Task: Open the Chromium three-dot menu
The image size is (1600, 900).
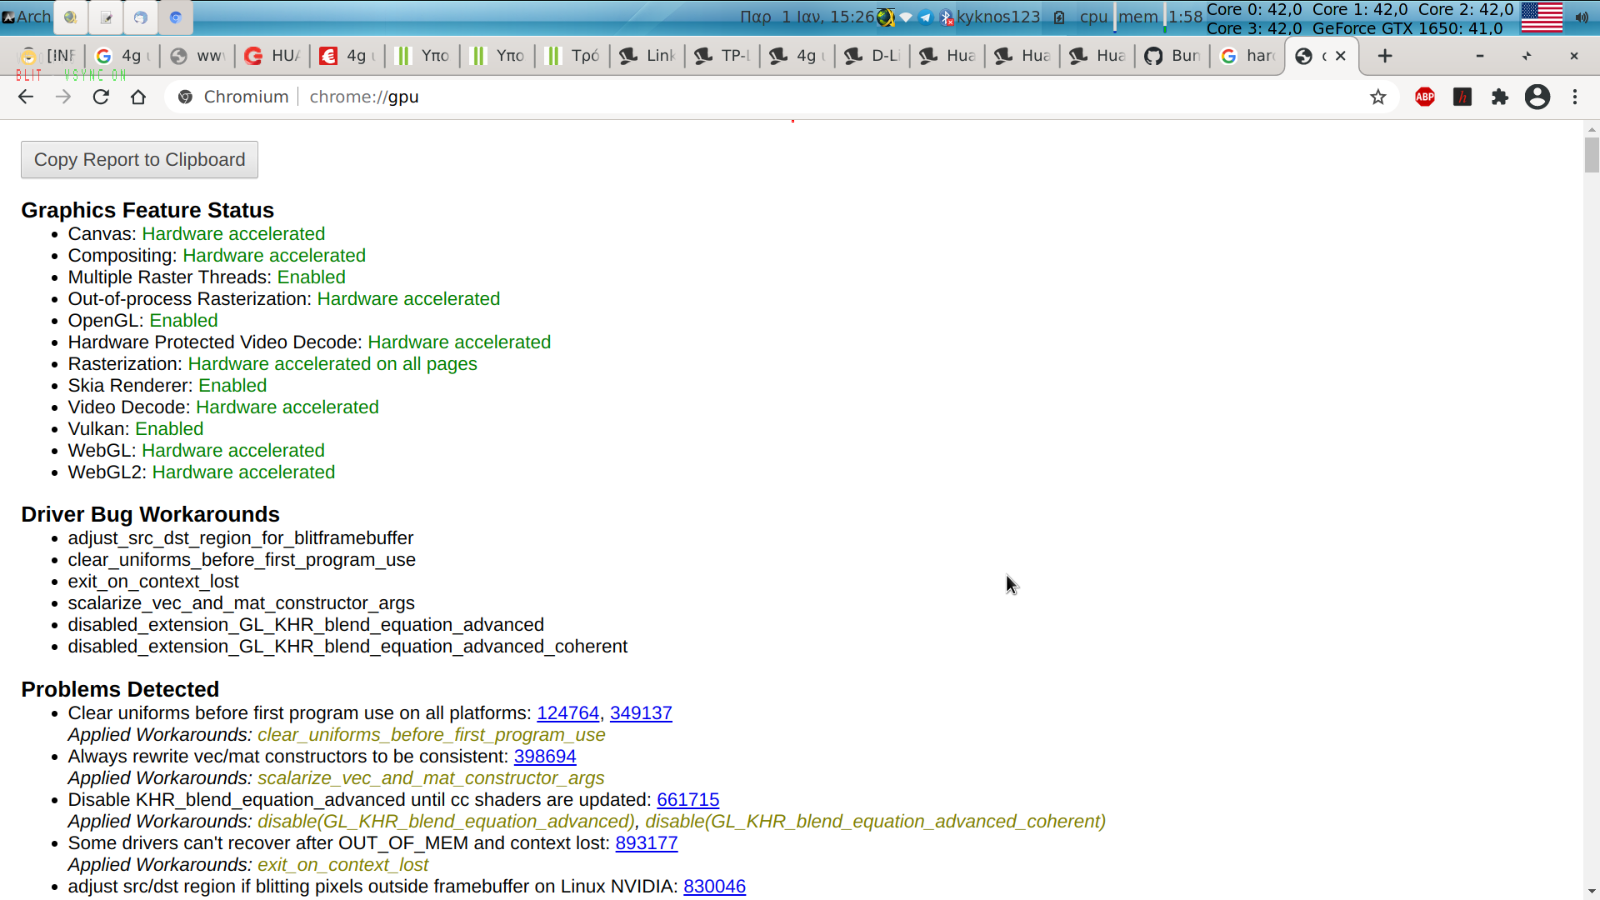Action: point(1575,97)
